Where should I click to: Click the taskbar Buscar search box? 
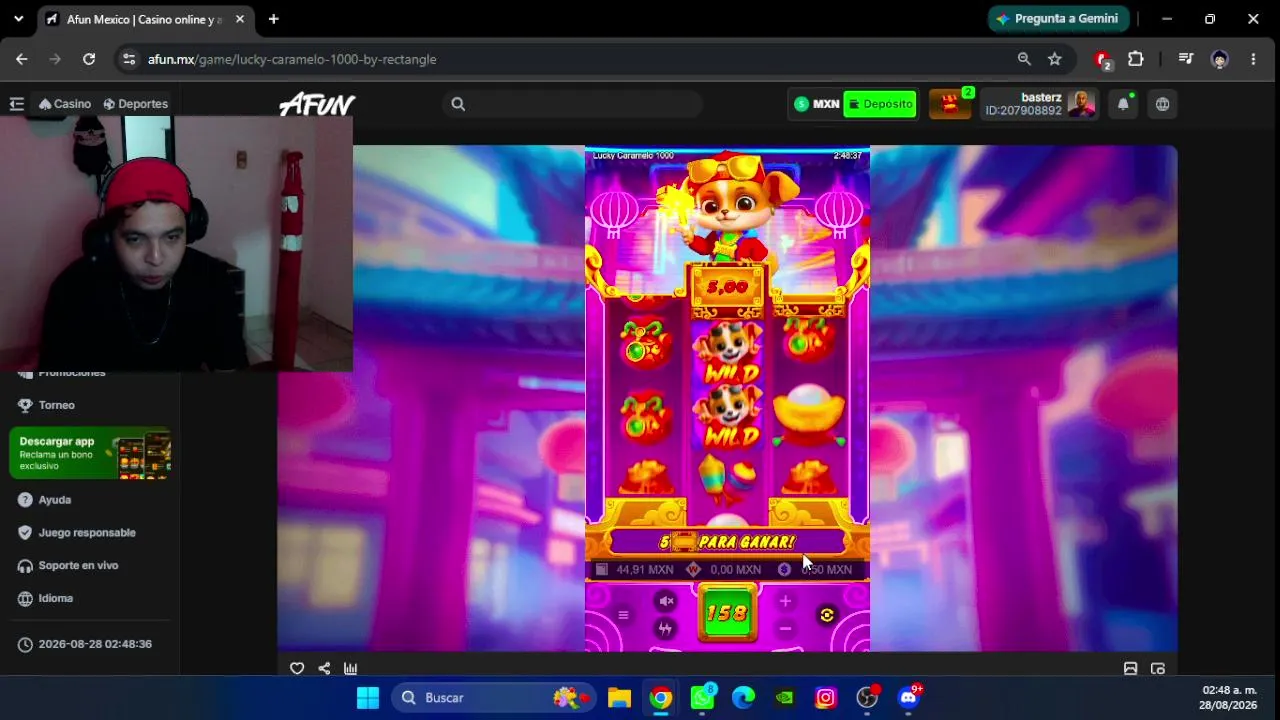point(491,698)
